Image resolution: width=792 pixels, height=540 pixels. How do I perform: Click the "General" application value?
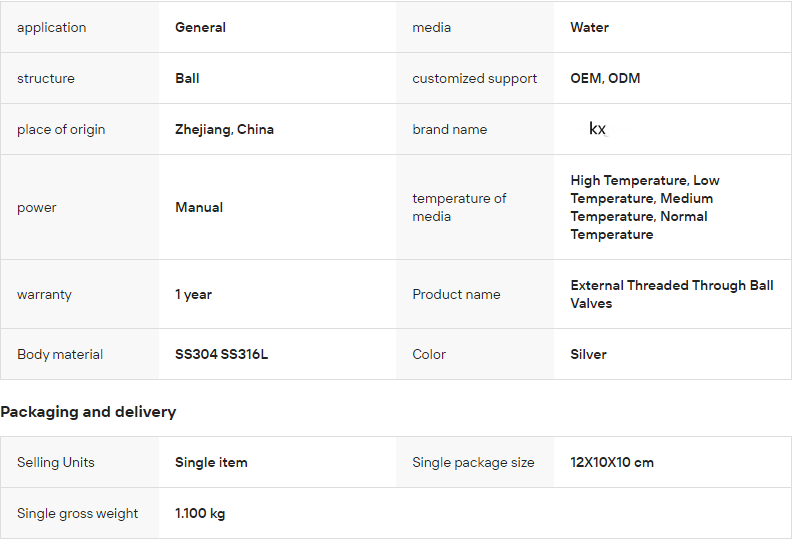pyautogui.click(x=200, y=27)
